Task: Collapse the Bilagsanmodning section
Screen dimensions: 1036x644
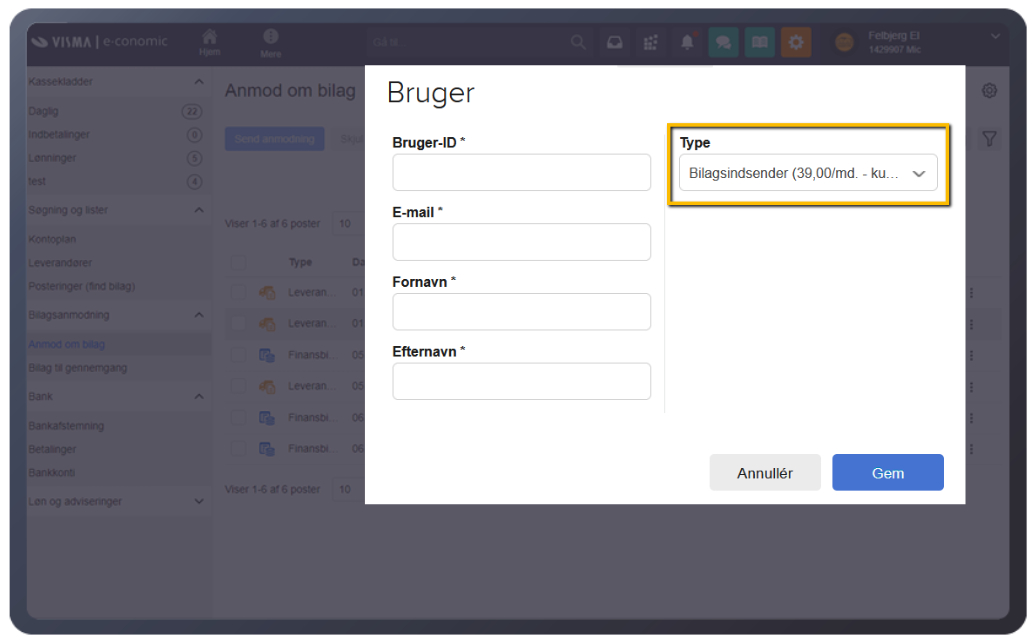Action: click(199, 315)
